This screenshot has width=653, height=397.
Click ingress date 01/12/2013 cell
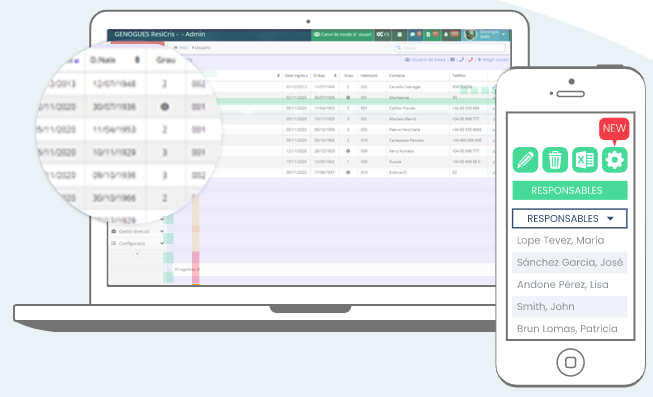296,87
